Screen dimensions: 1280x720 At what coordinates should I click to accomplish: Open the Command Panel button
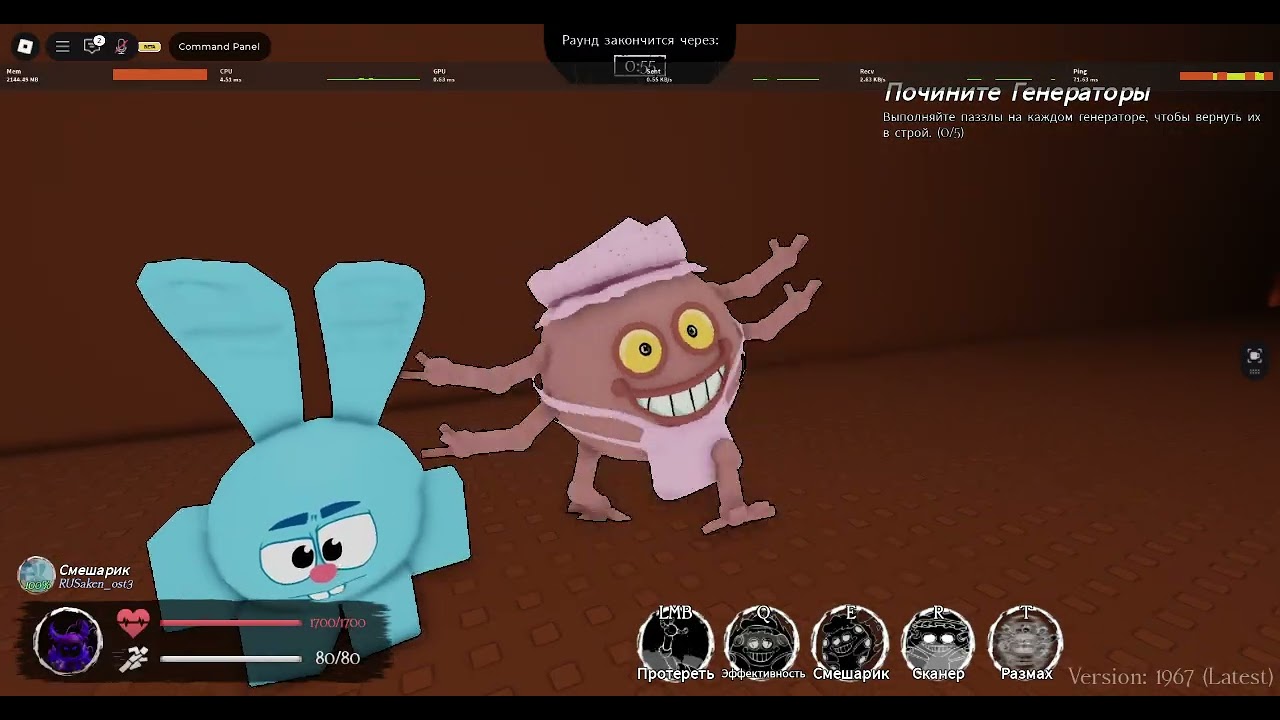tap(219, 47)
